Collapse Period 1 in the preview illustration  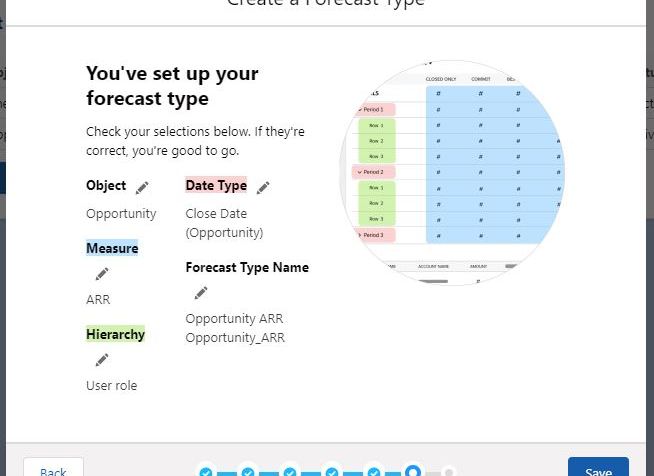pyautogui.click(x=361, y=108)
